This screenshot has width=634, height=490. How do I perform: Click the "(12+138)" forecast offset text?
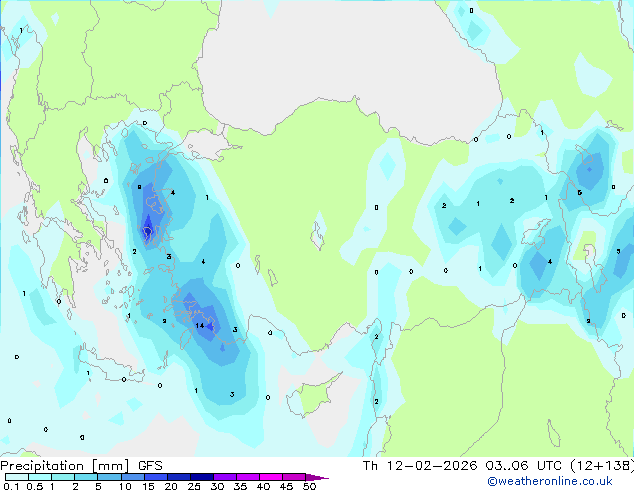pos(602,466)
